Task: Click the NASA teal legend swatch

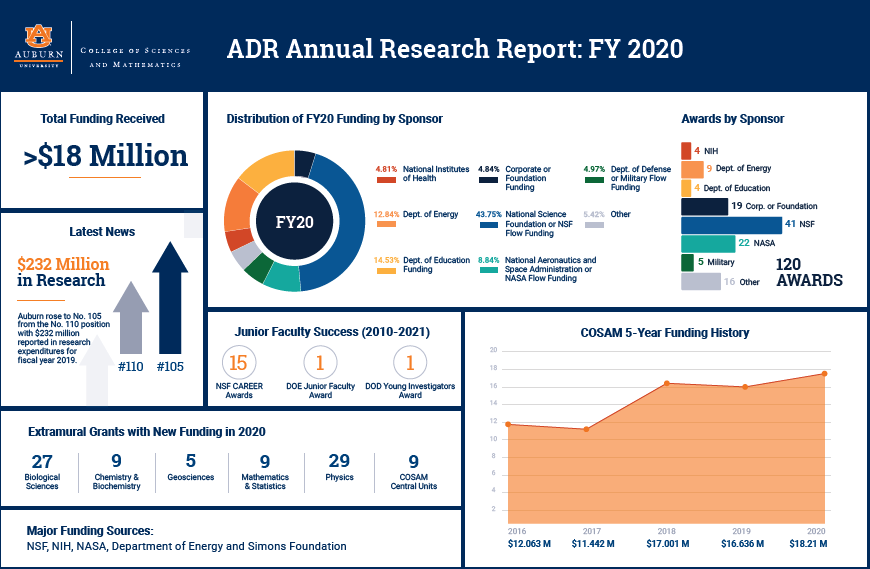Action: pyautogui.click(x=489, y=270)
